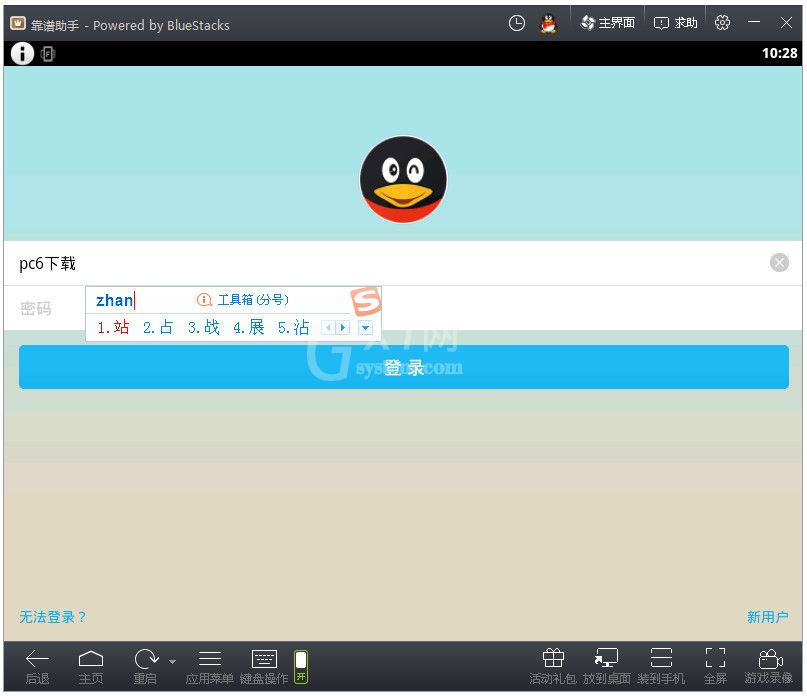Open 应用菜单 app menu
807x696 pixels.
point(209,667)
